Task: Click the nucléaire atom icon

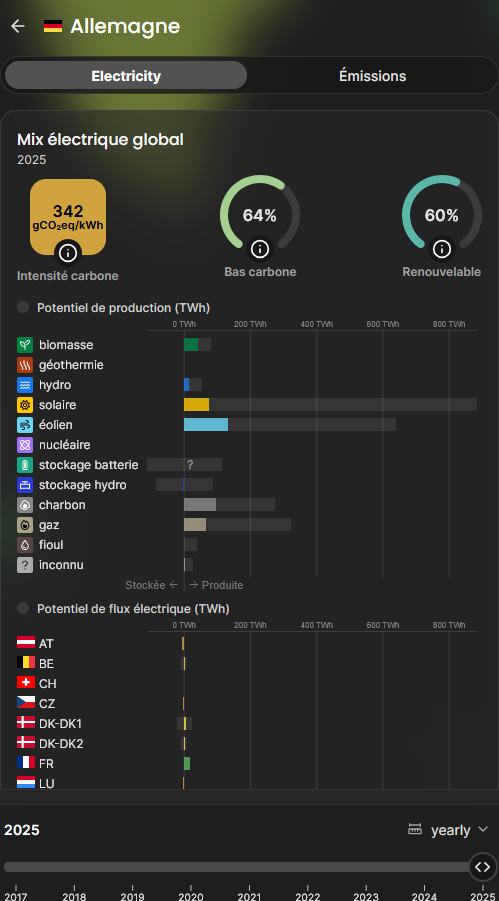Action: click(x=25, y=445)
